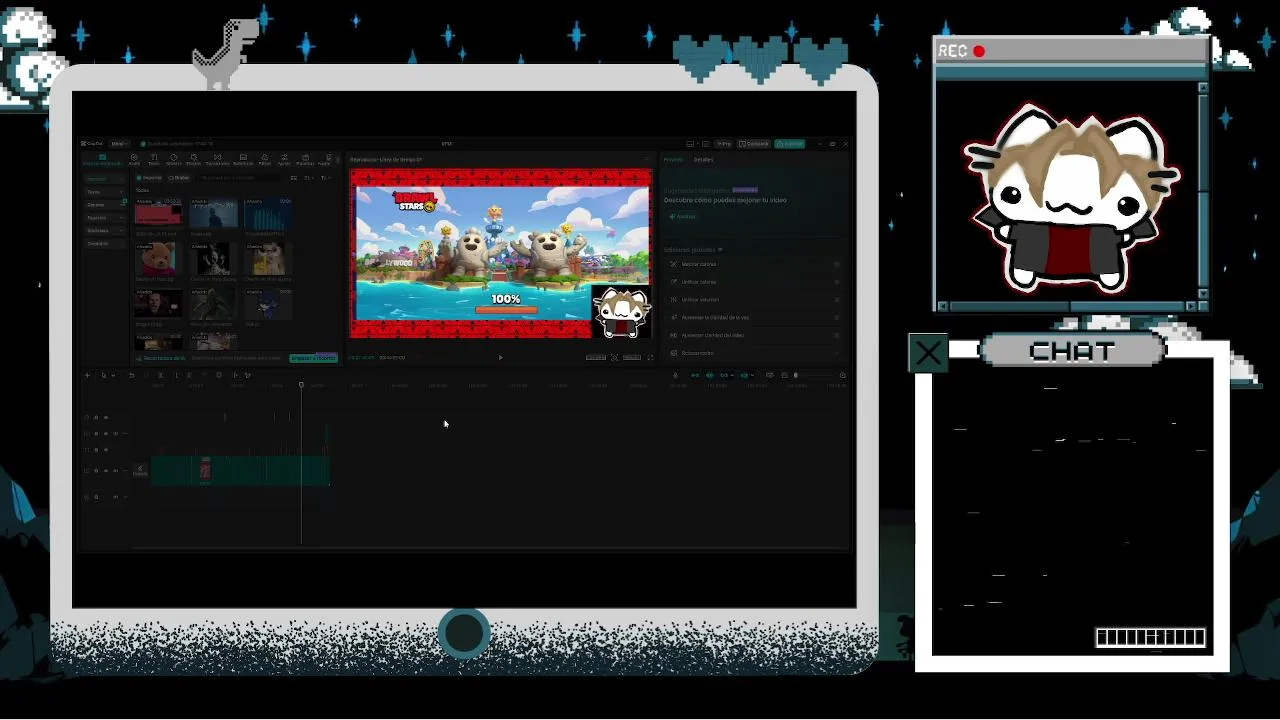Screen dimensions: 1280x720
Task: Hide the main video track
Action: click(x=106, y=470)
